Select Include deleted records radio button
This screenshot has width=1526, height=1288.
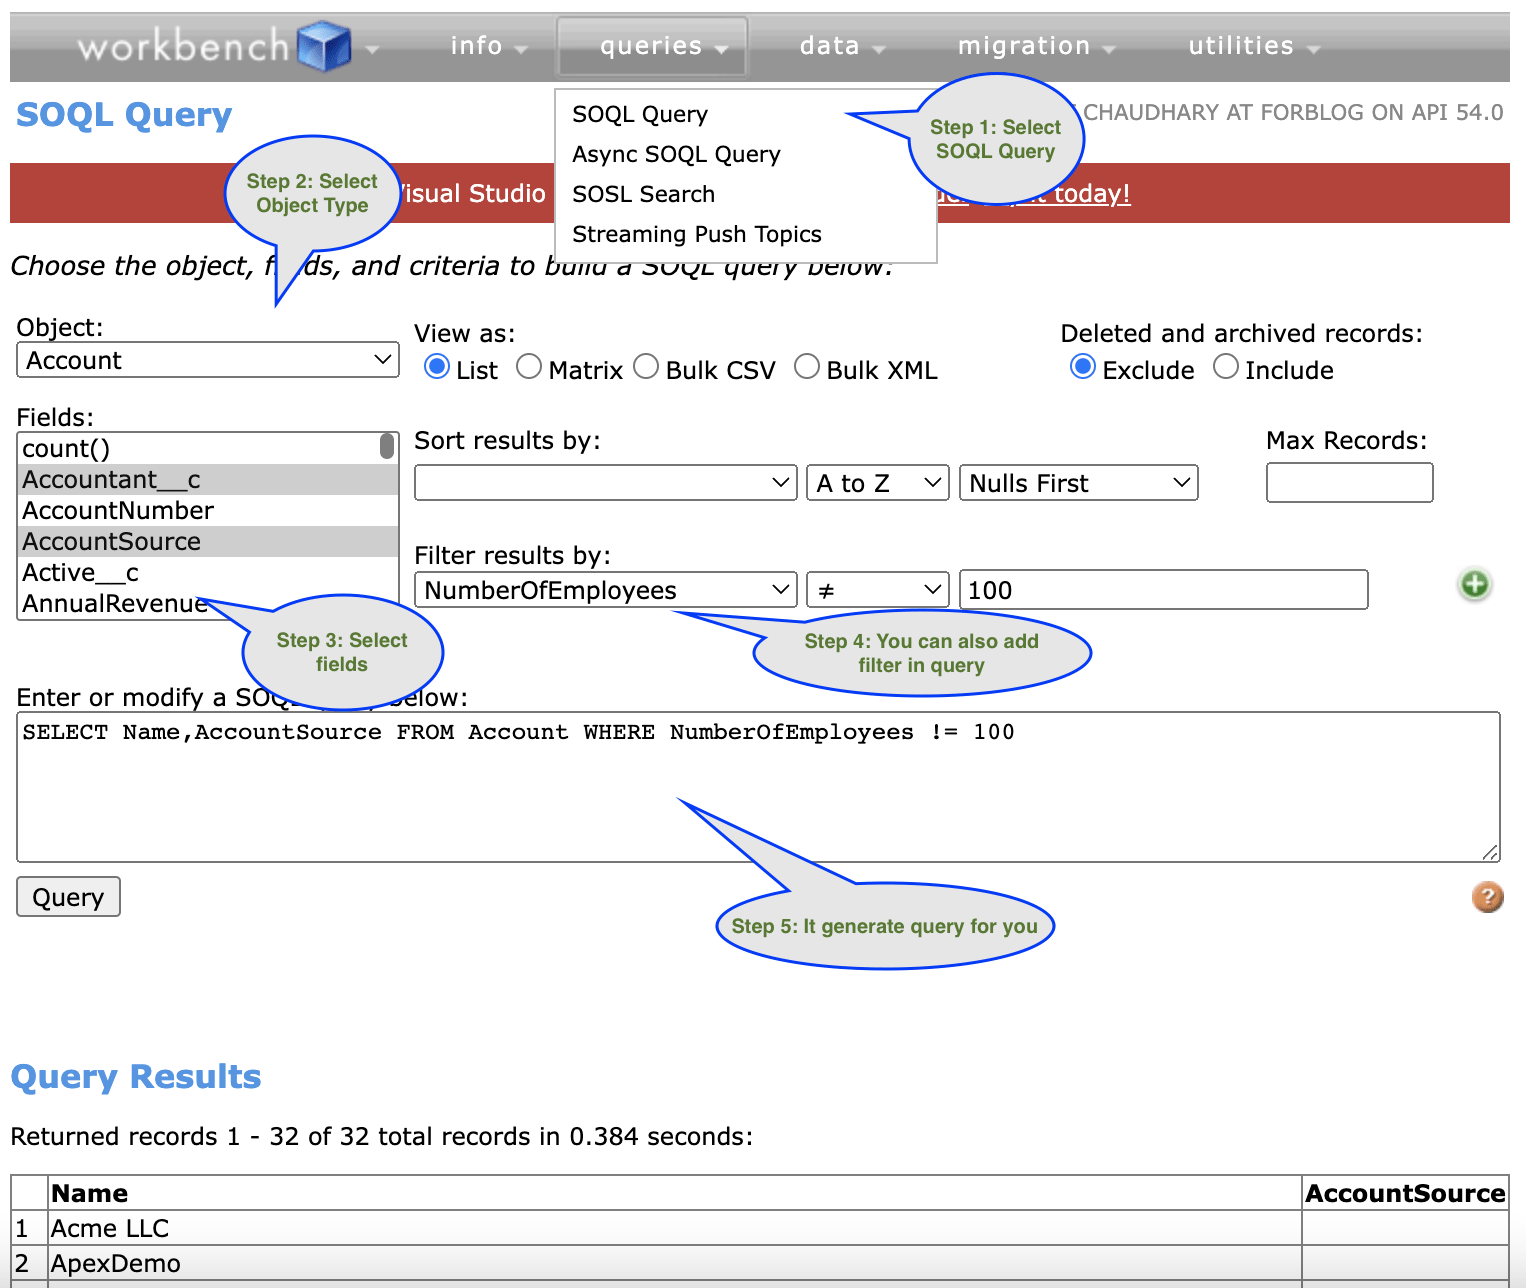point(1226,367)
